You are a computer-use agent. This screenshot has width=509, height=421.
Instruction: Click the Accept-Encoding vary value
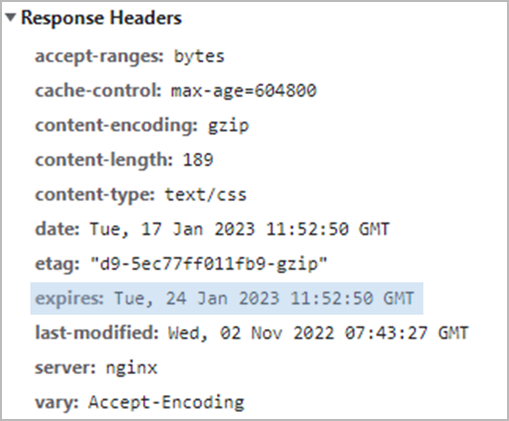coord(166,402)
